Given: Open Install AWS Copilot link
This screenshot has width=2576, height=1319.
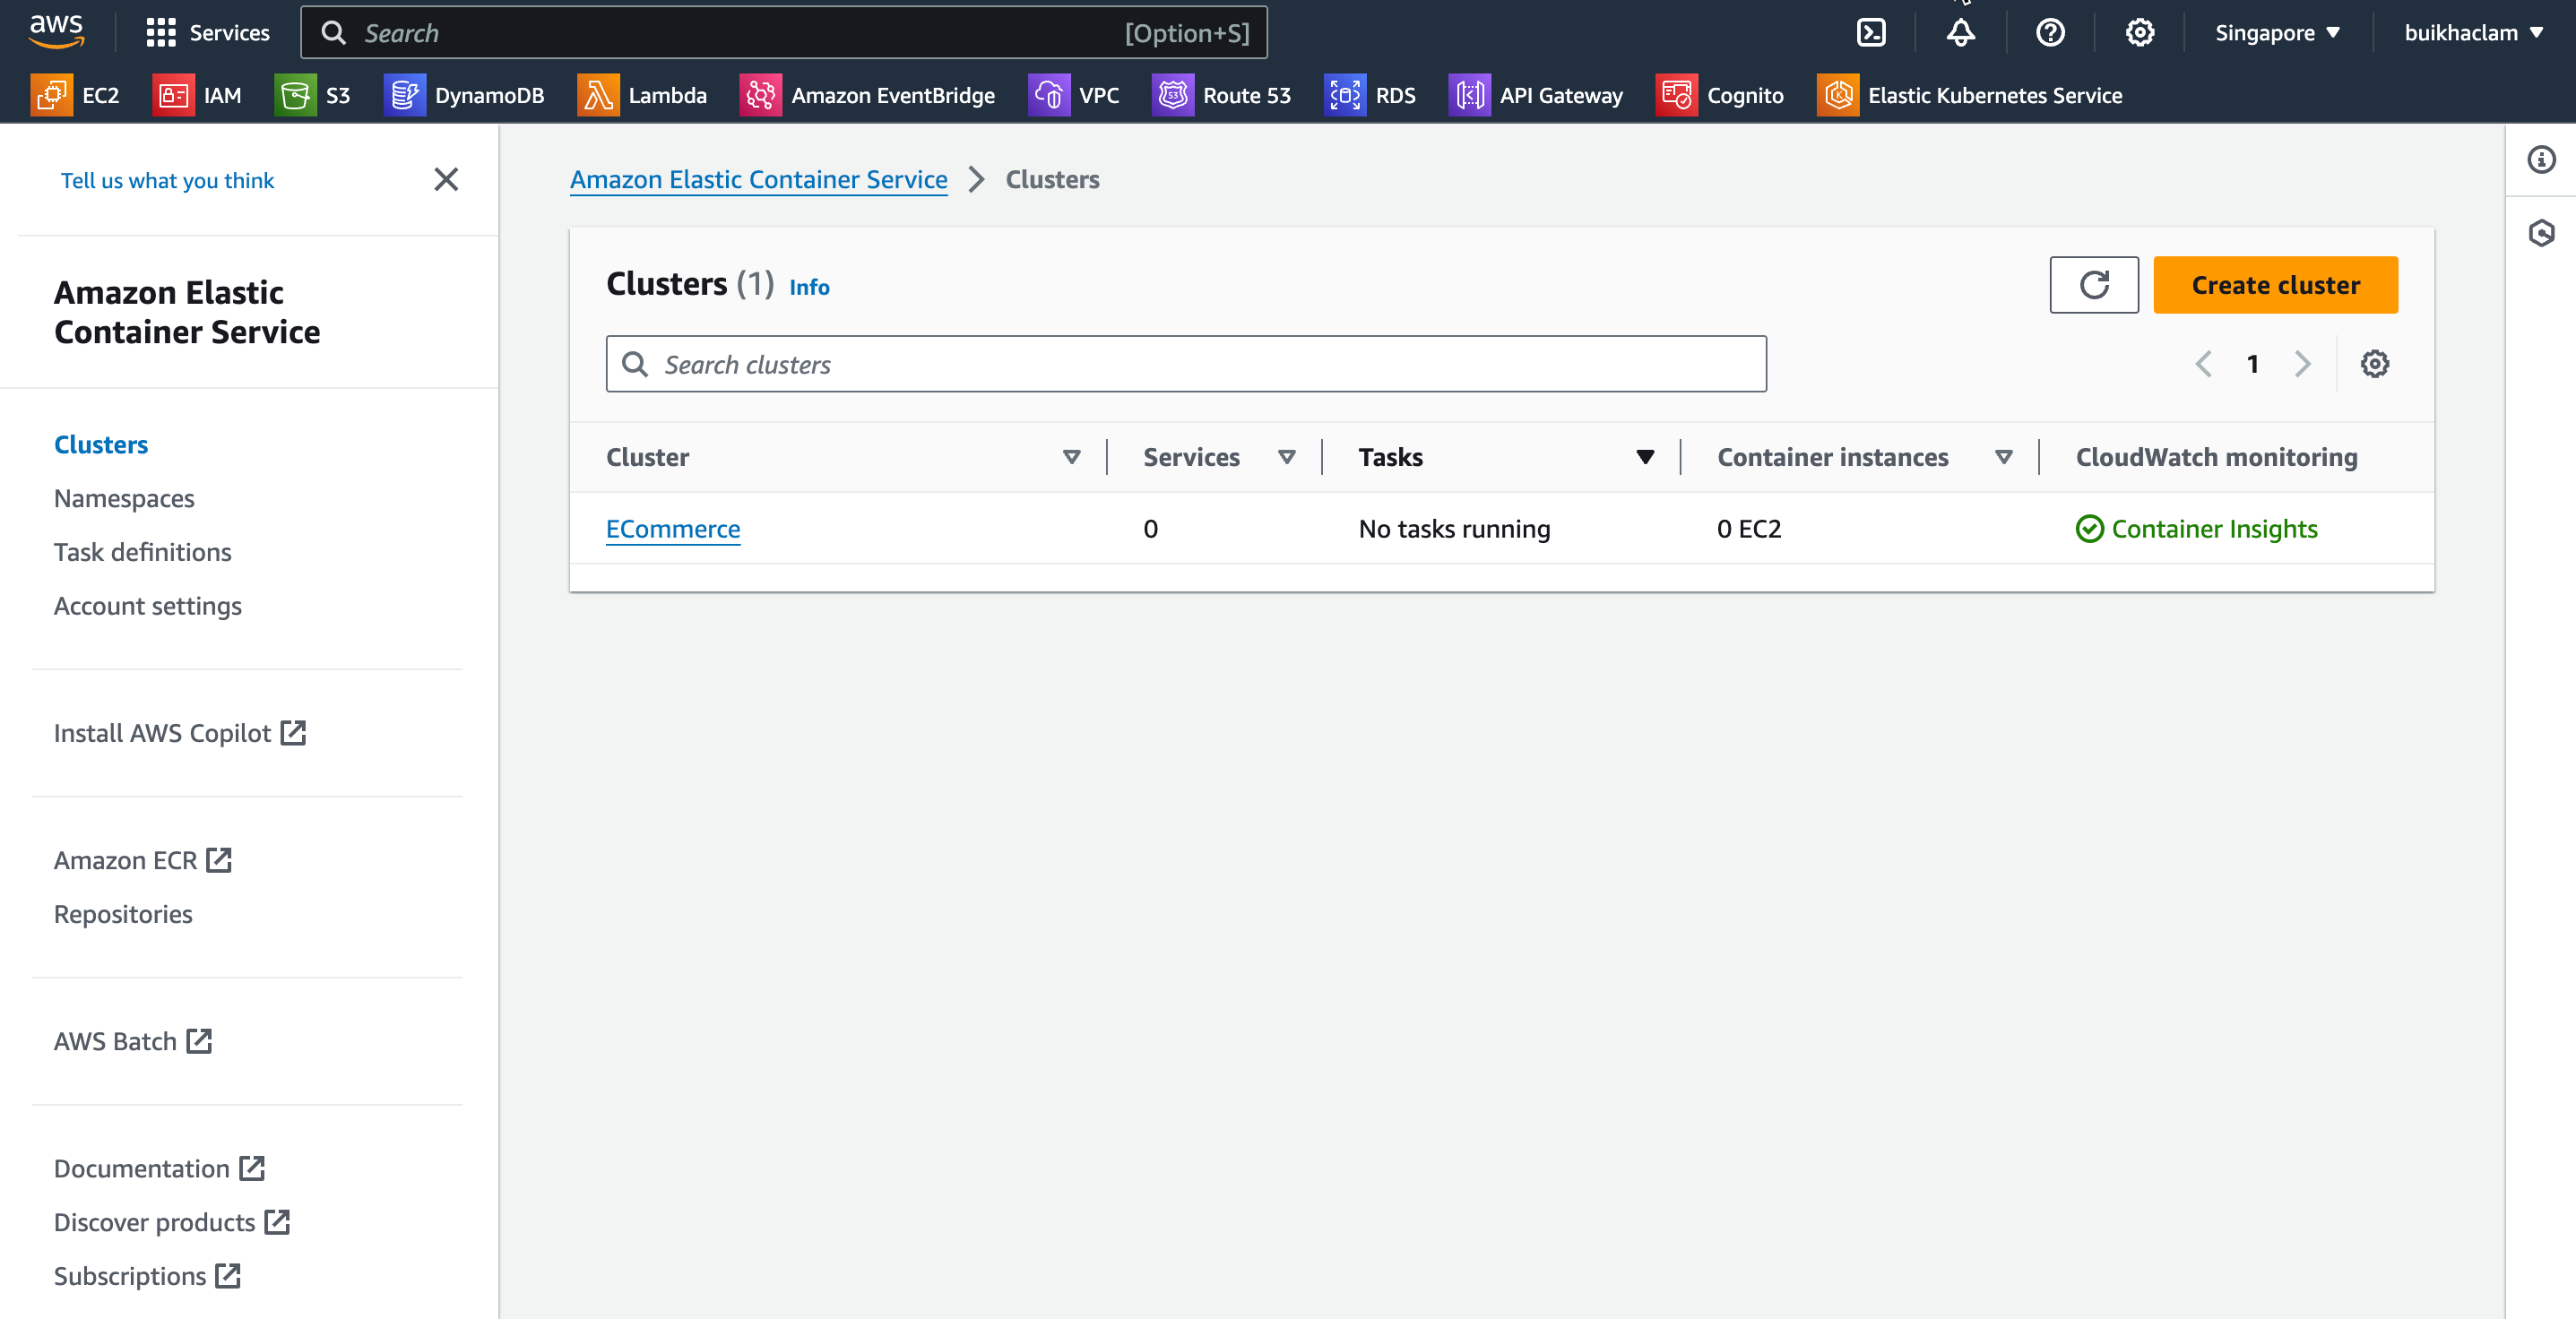Looking at the screenshot, I should [x=180, y=734].
